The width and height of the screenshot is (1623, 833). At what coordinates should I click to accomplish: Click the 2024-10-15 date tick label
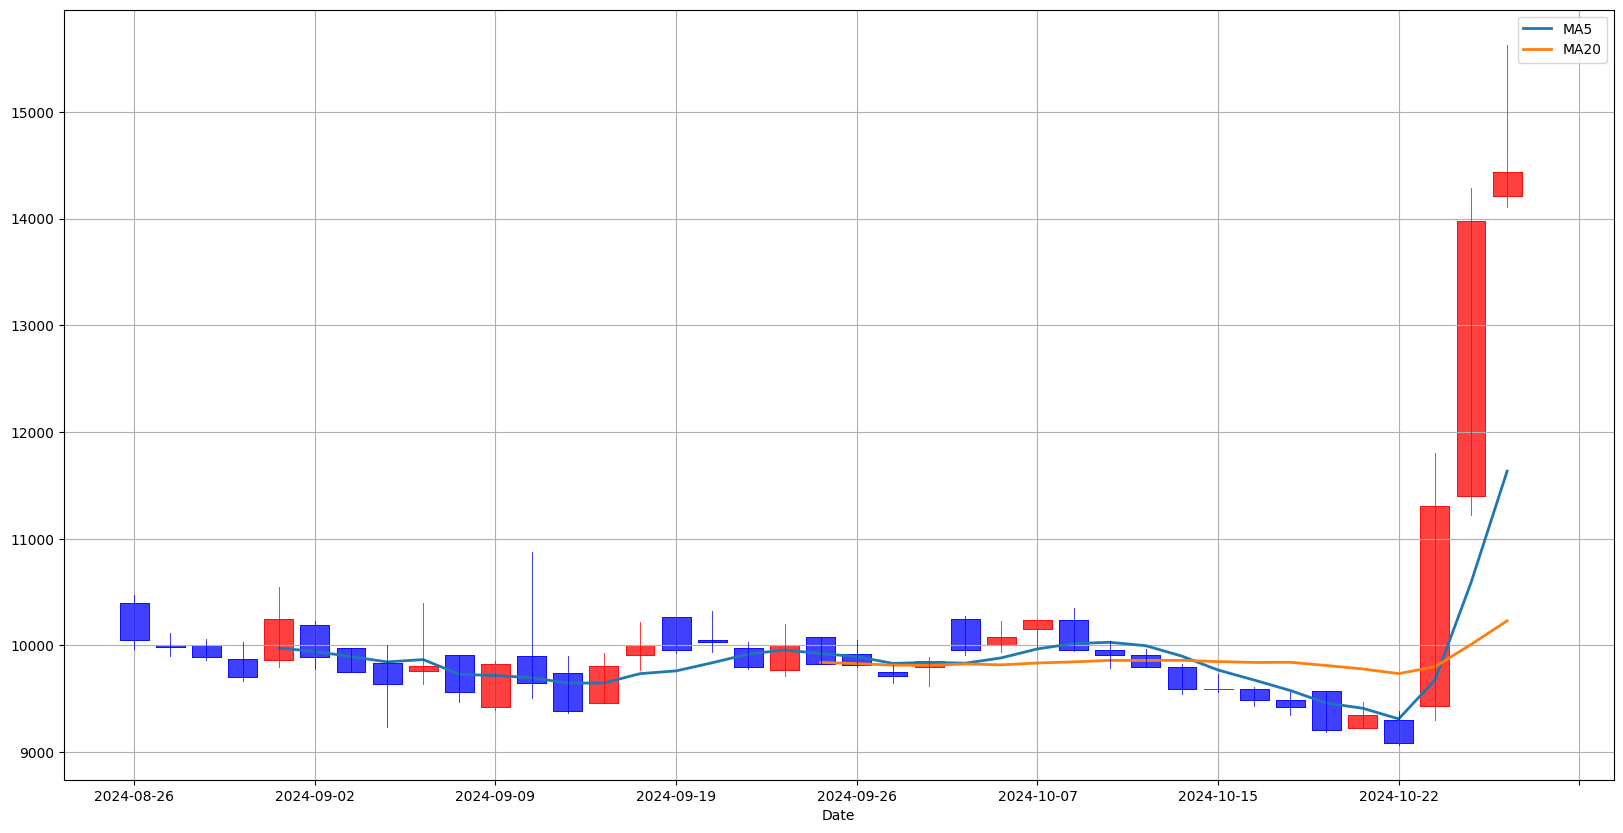click(x=1218, y=796)
